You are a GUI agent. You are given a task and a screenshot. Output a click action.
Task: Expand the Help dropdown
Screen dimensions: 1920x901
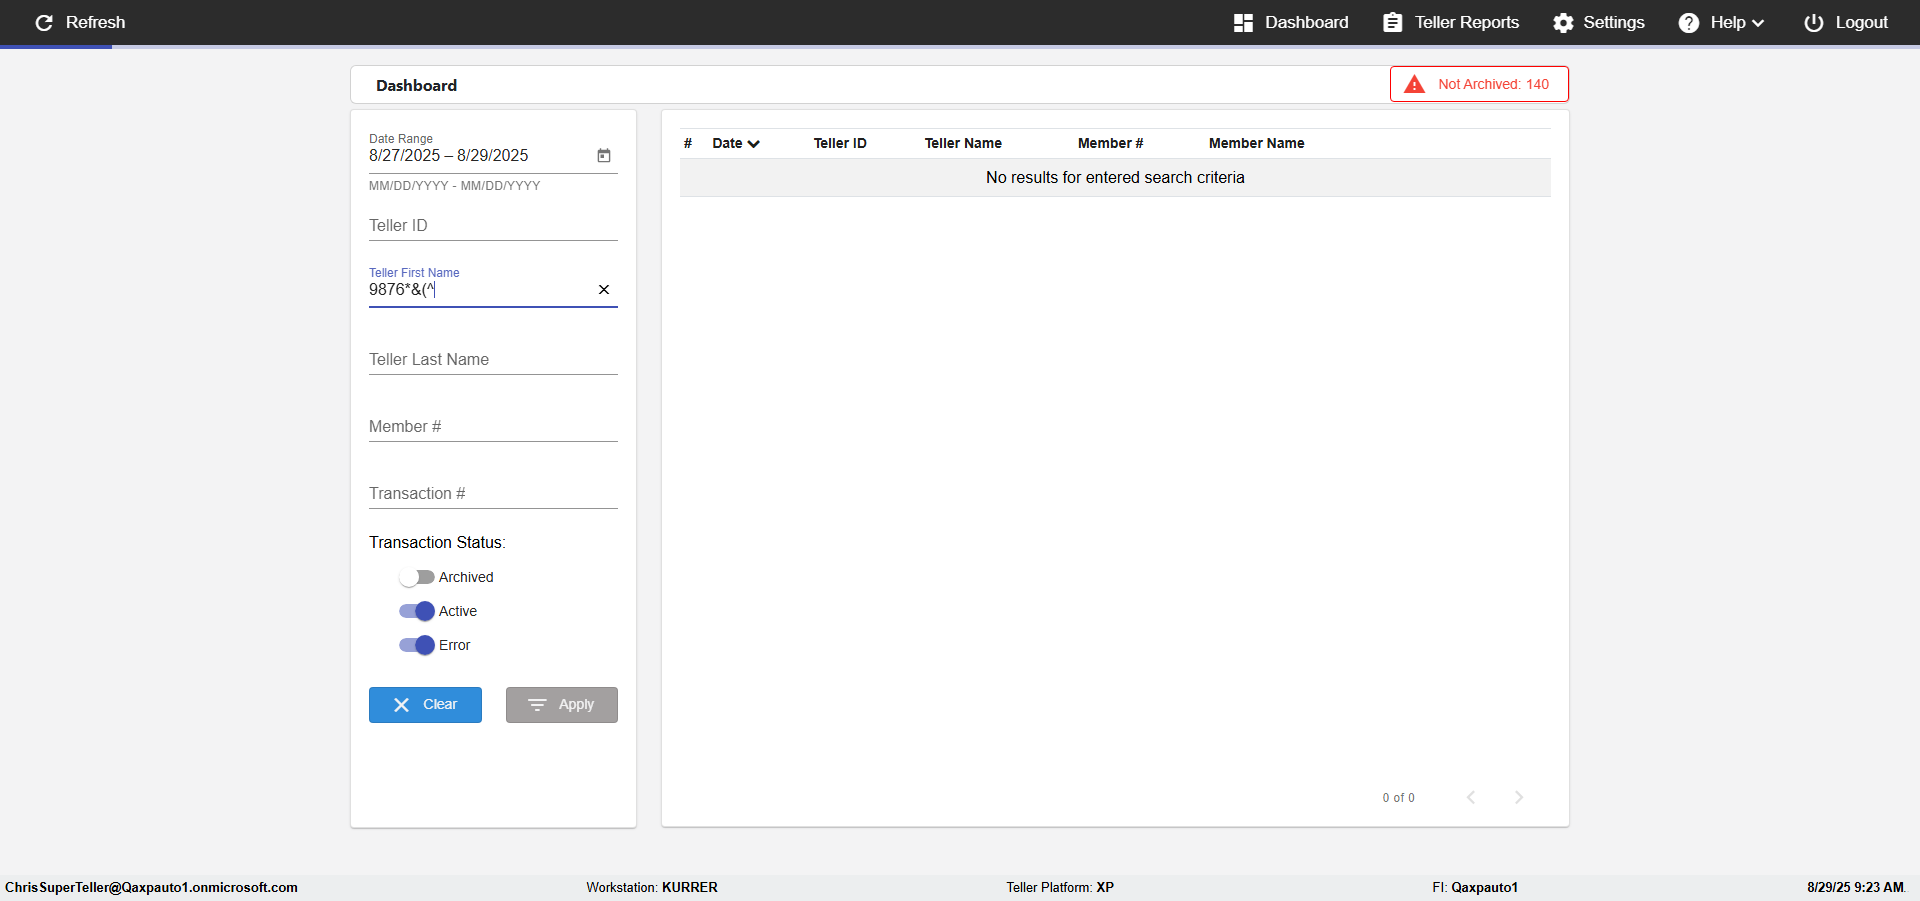tap(1721, 22)
